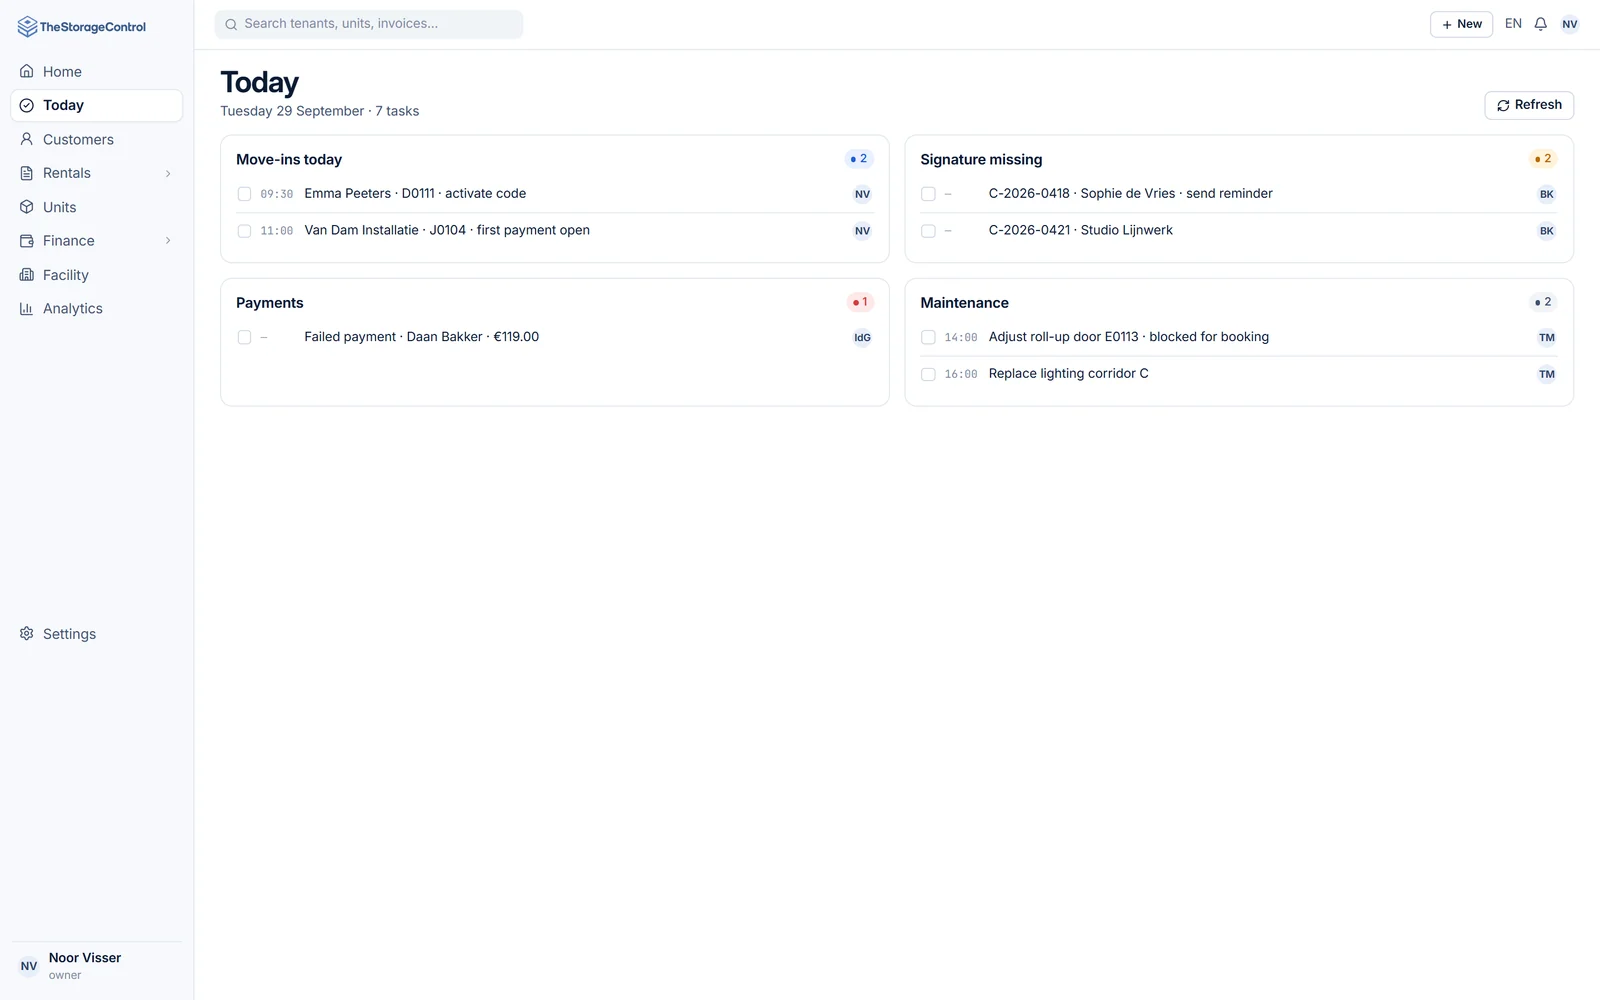Image resolution: width=1600 pixels, height=1000 pixels.
Task: Check off C-2026-0418 Sophie de Vries
Action: click(x=928, y=194)
